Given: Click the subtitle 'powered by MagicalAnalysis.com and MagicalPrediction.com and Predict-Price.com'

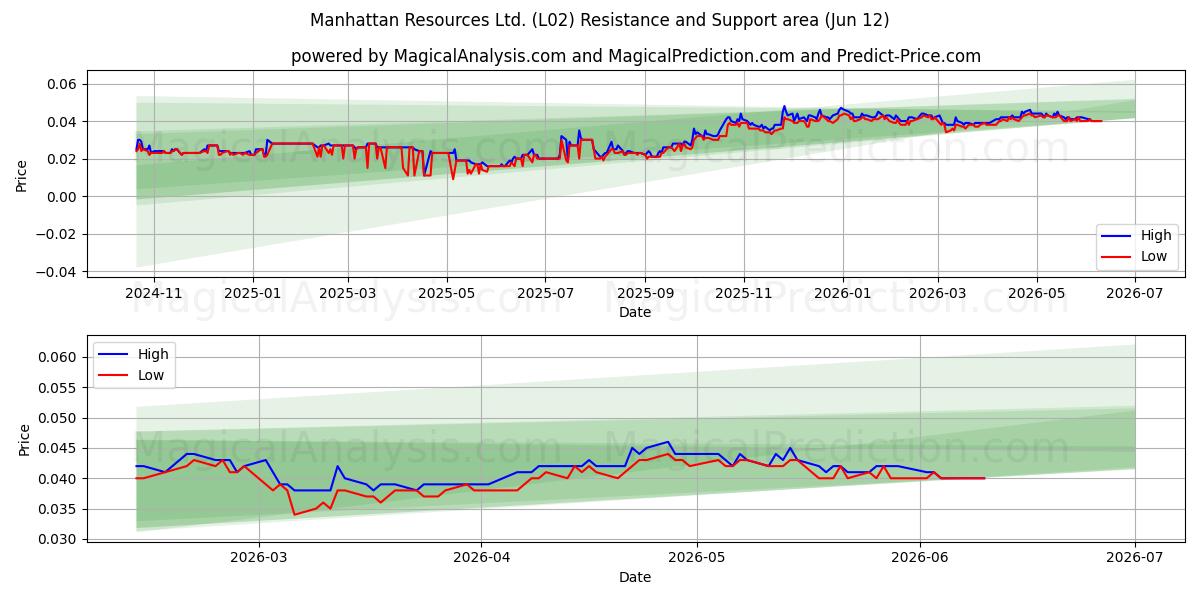Looking at the screenshot, I should coord(636,56).
